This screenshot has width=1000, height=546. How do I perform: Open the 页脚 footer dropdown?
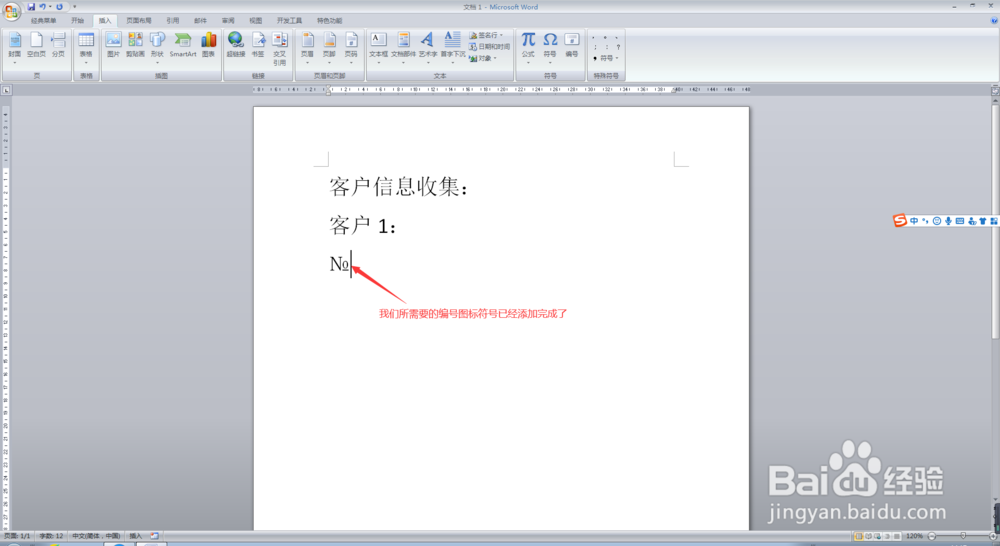329,47
